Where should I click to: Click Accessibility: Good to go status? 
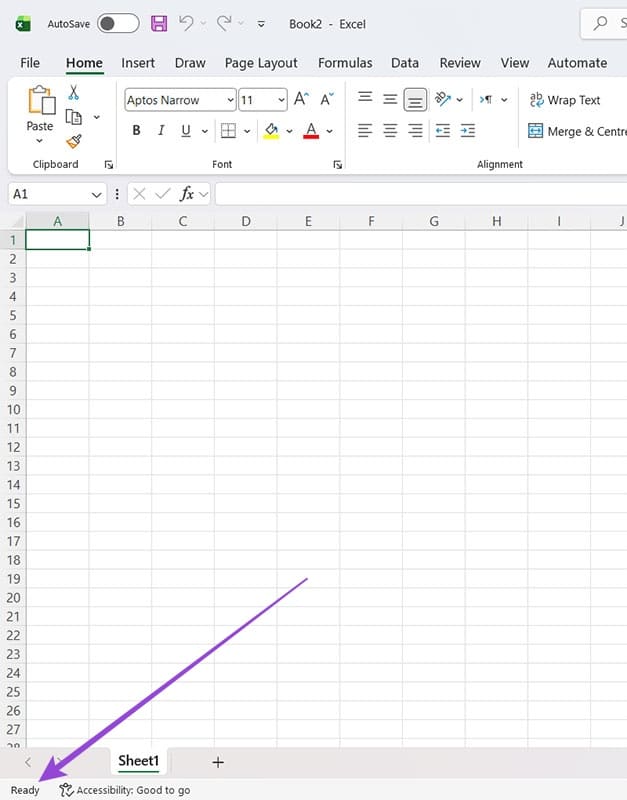[x=125, y=790]
